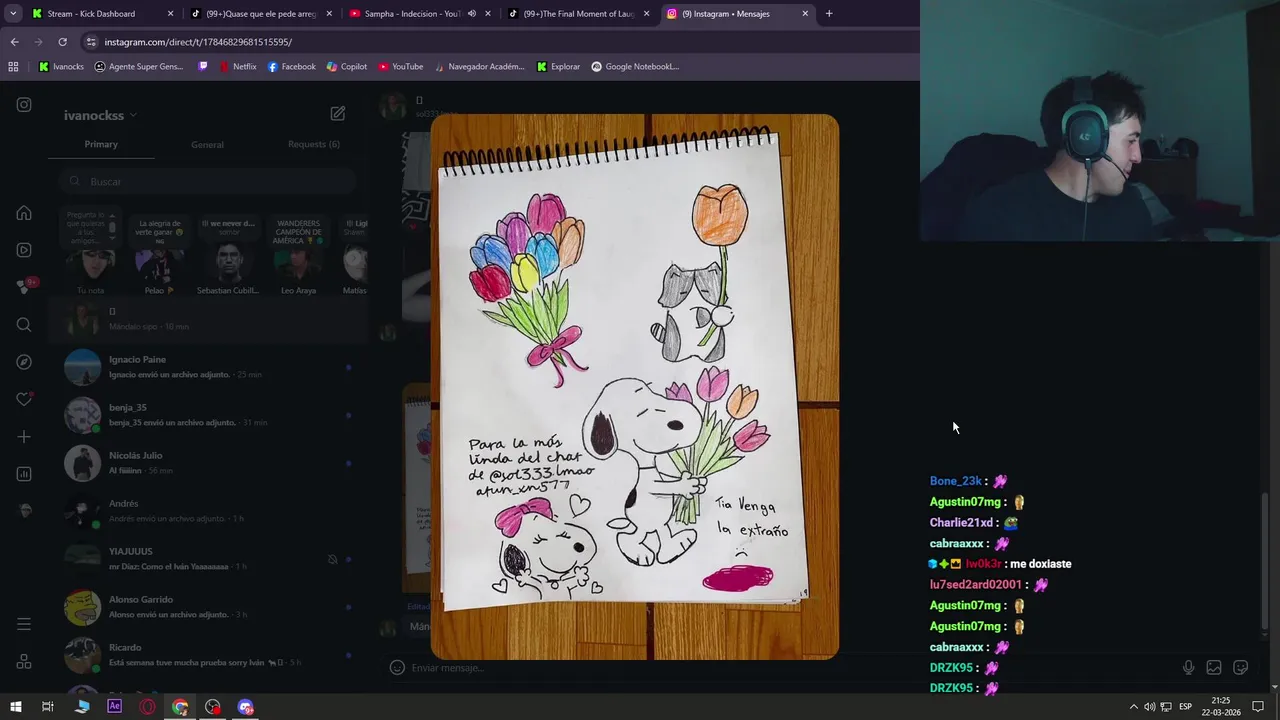Open the Andrés conversation
This screenshot has height=720, width=1280.
[207, 511]
